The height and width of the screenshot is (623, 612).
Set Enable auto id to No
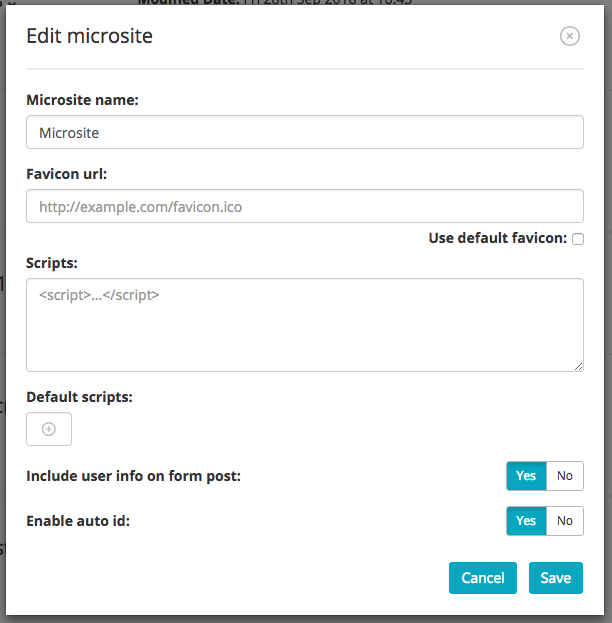[x=565, y=521]
